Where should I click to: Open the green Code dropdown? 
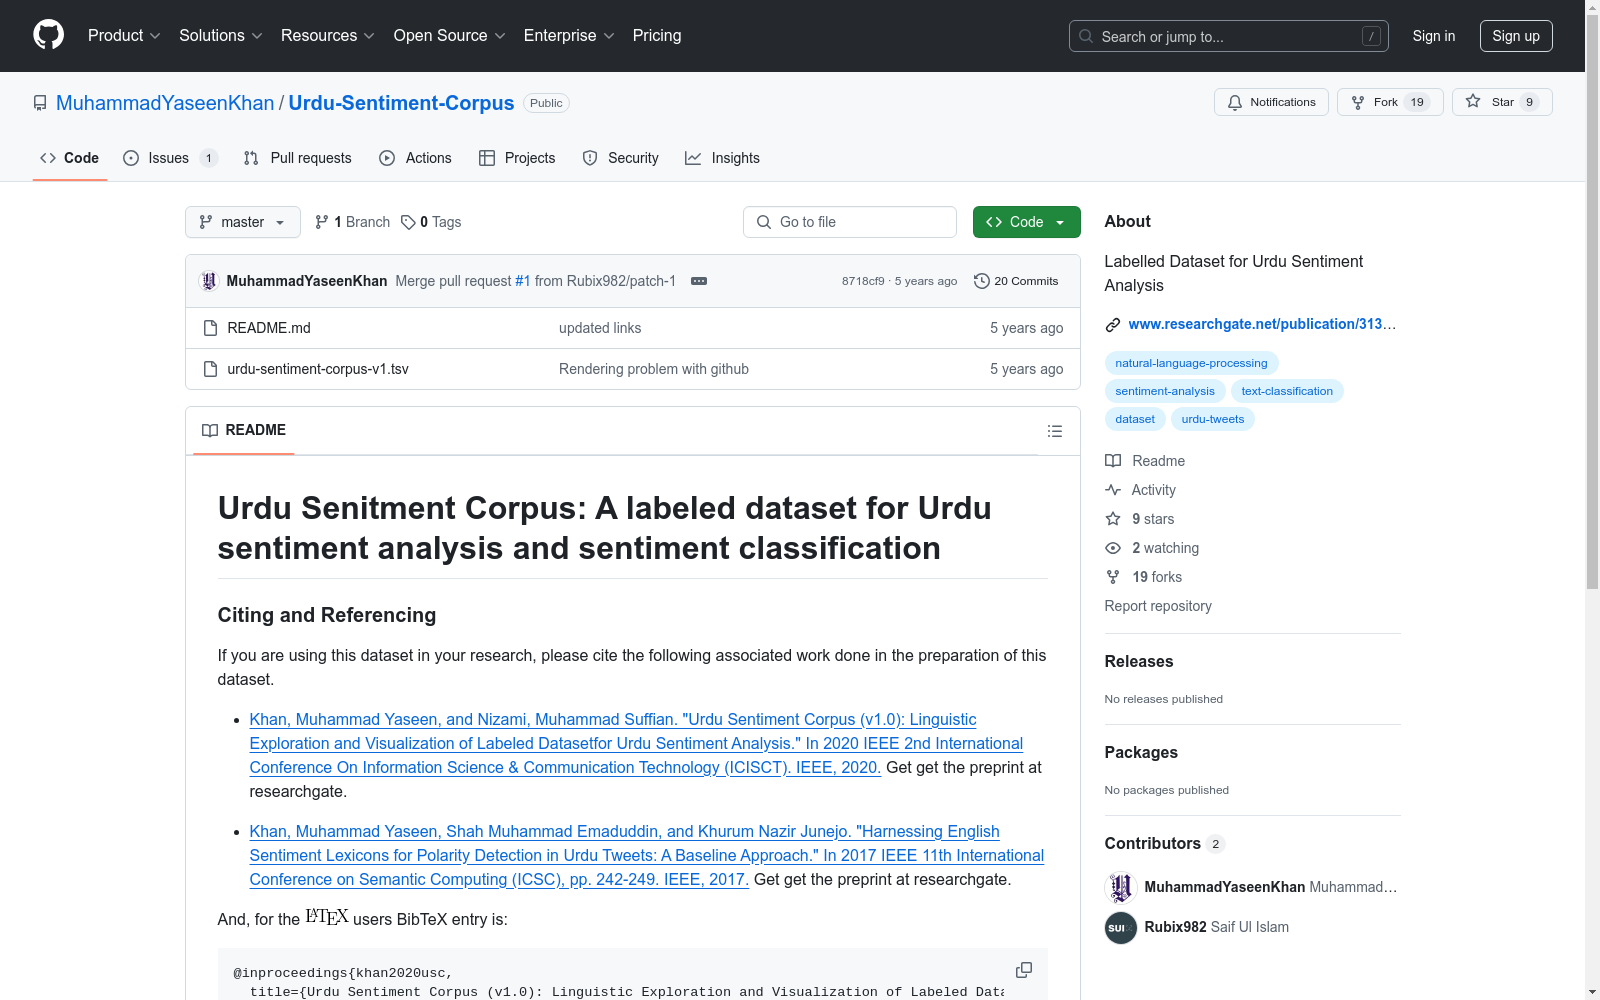click(x=1026, y=222)
